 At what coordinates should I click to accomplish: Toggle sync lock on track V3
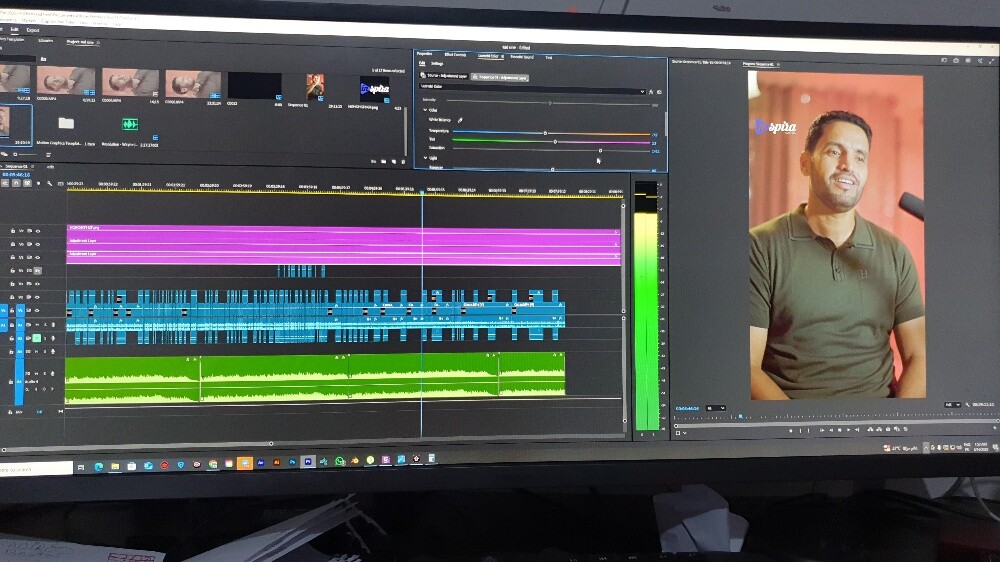29,284
